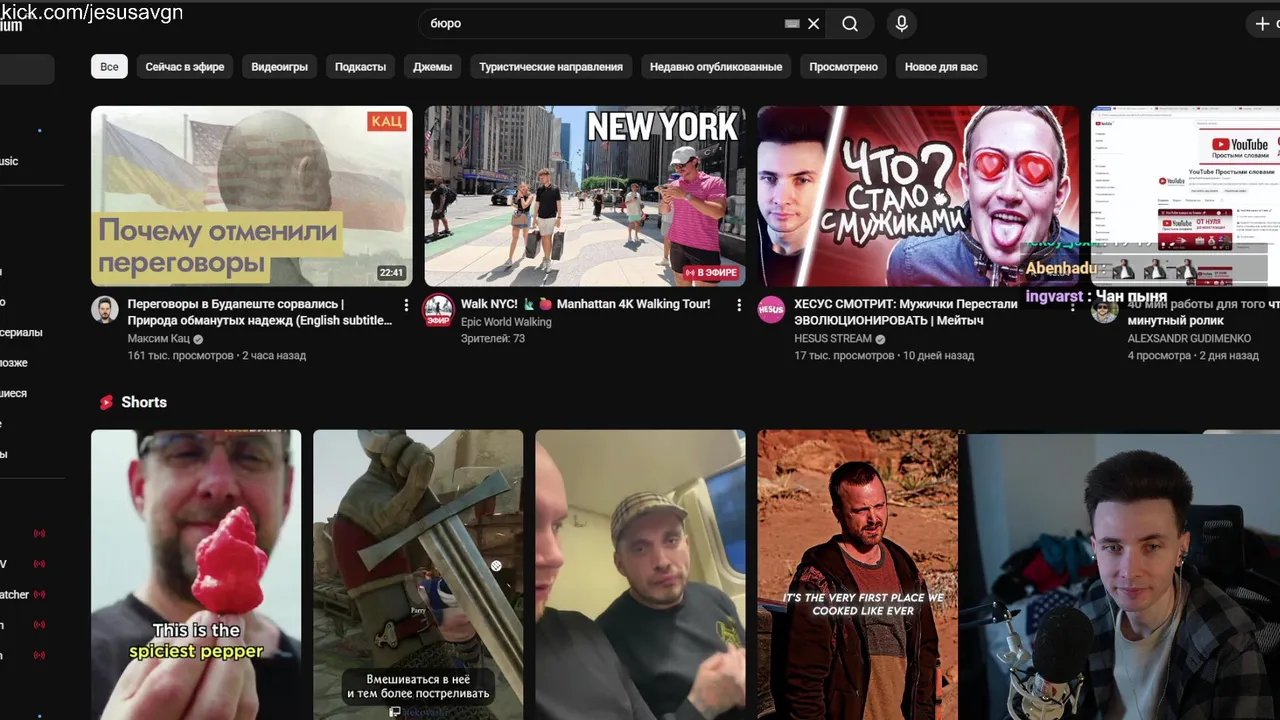Open the Почему отменили переговоры thumbnail
1280x720 pixels.
pyautogui.click(x=251, y=196)
